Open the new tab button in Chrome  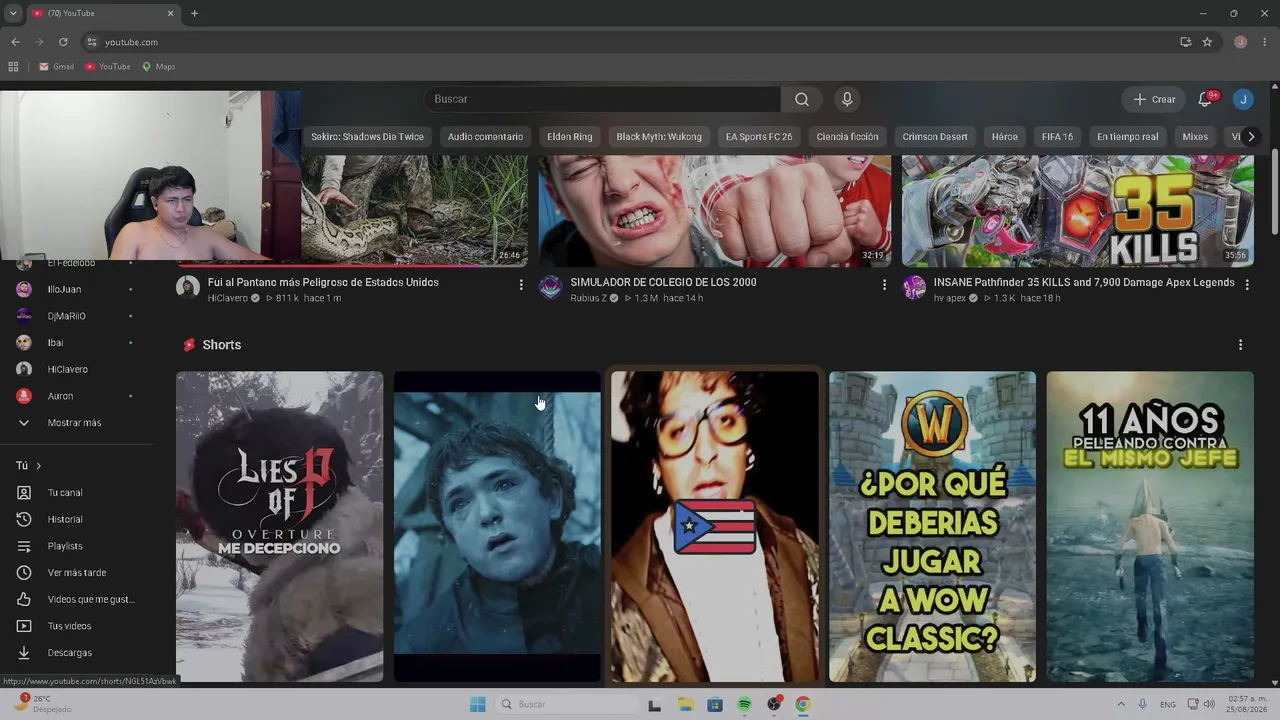[194, 13]
